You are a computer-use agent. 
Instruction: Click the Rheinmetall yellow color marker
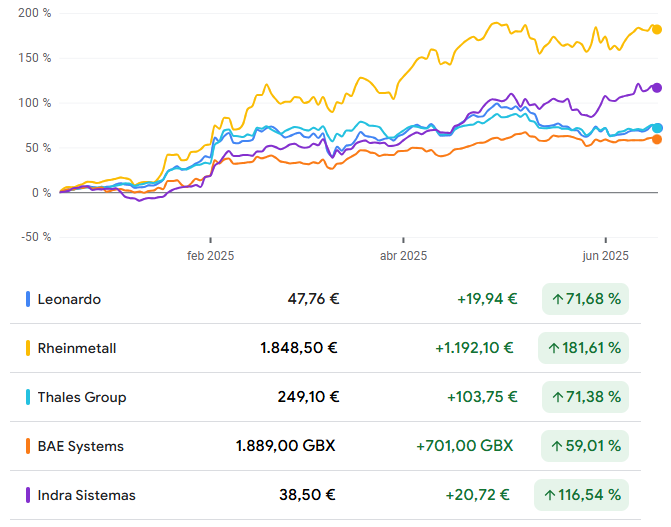(27, 348)
